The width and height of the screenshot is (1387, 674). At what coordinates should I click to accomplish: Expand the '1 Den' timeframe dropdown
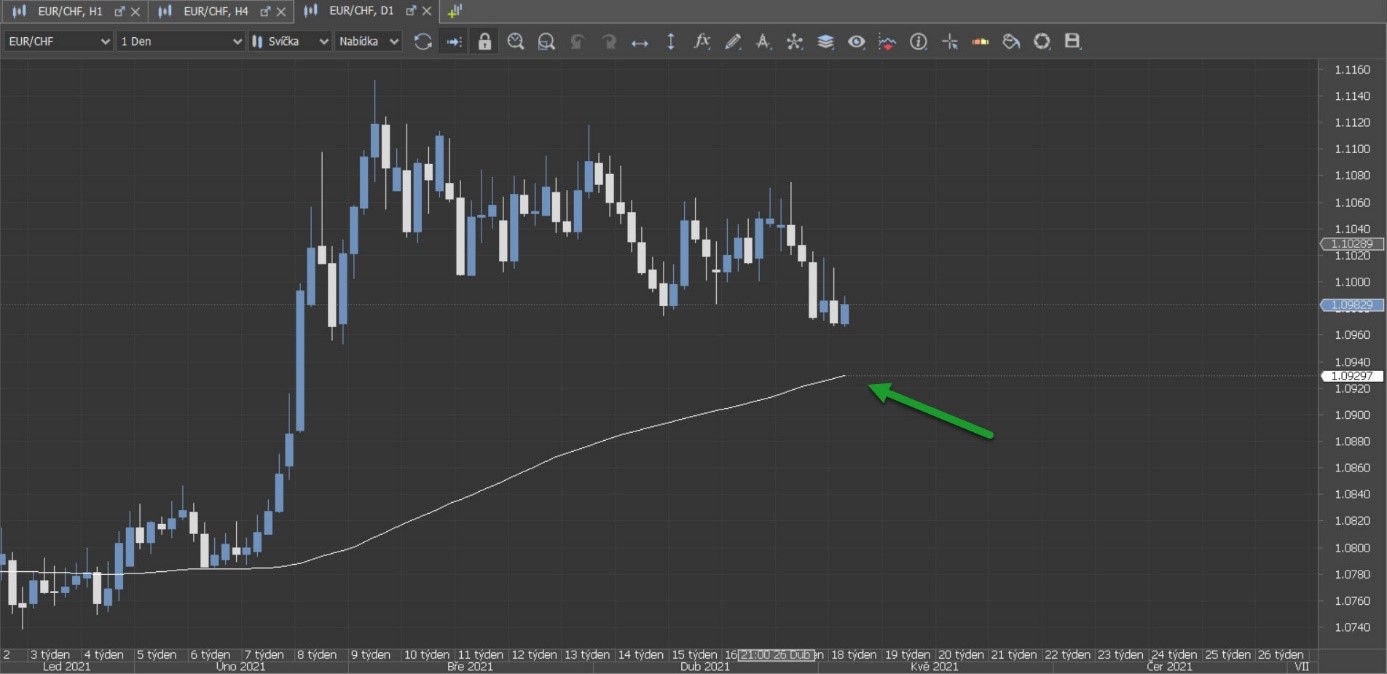pos(180,41)
